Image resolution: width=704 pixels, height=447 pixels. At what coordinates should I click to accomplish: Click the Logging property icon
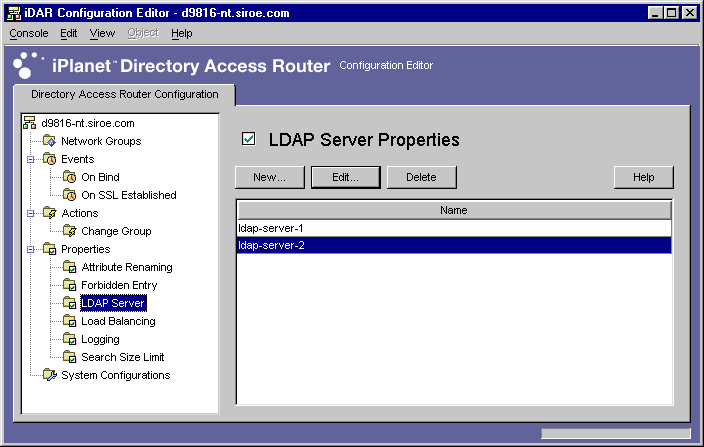pyautogui.click(x=70, y=339)
